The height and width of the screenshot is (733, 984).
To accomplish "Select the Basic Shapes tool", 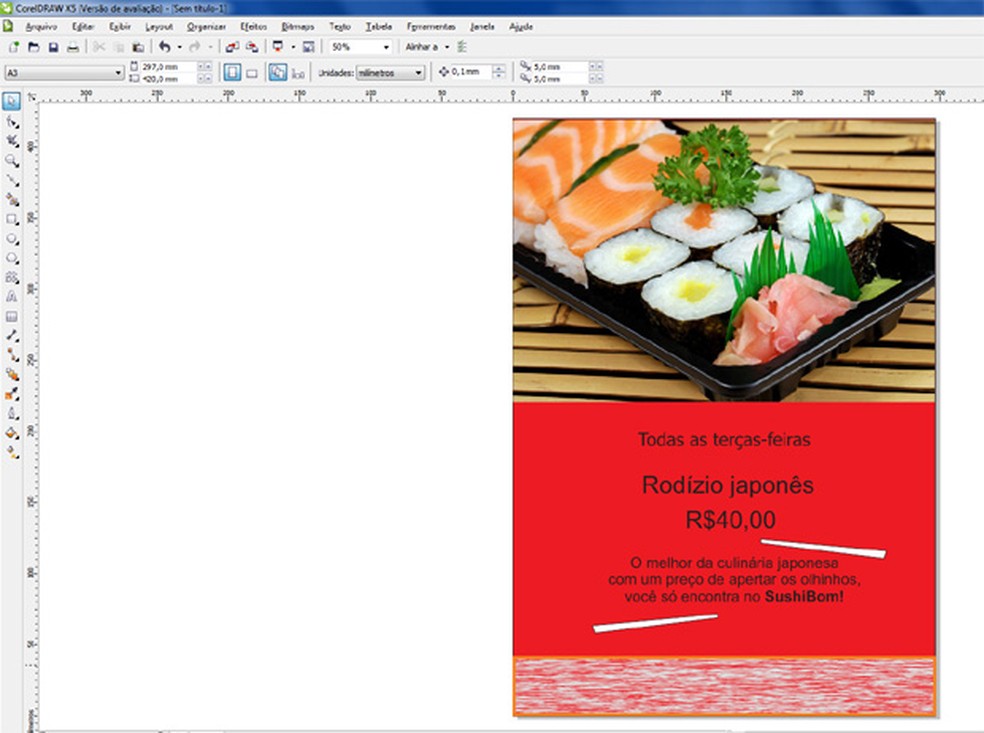I will (x=11, y=278).
